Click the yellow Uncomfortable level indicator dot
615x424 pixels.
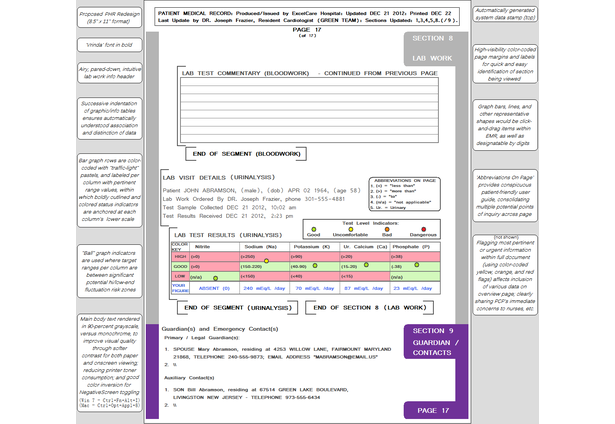pos(351,229)
